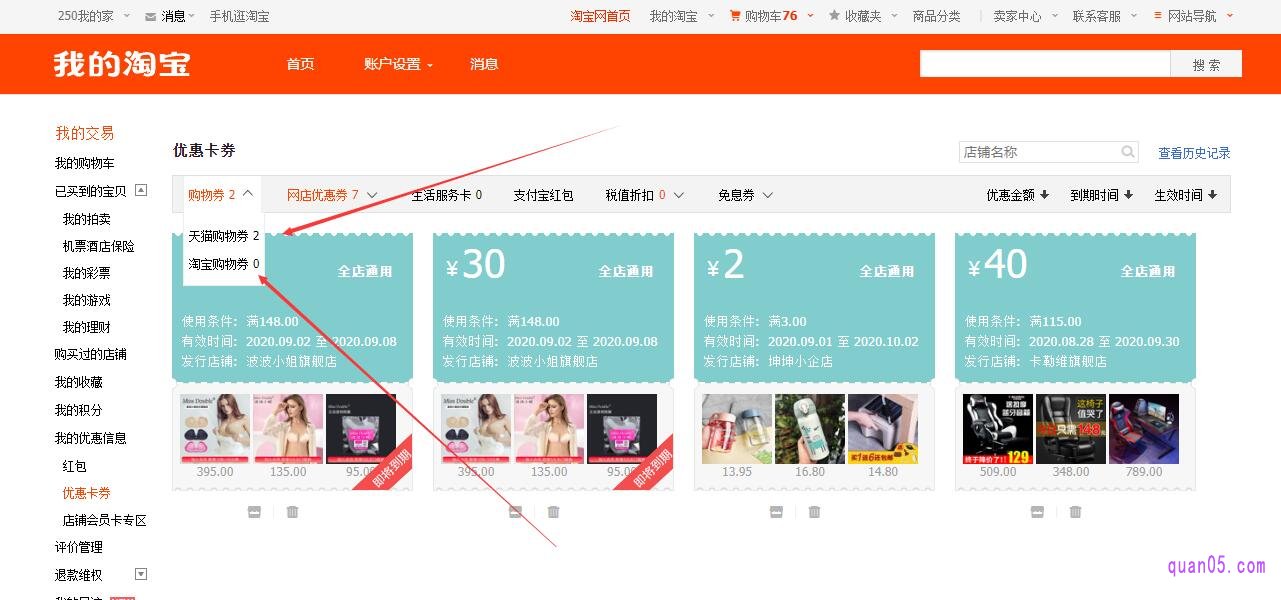The height and width of the screenshot is (600, 1281).
Task: Select 淘宝购物券 0 from dropdown
Action: point(224,264)
